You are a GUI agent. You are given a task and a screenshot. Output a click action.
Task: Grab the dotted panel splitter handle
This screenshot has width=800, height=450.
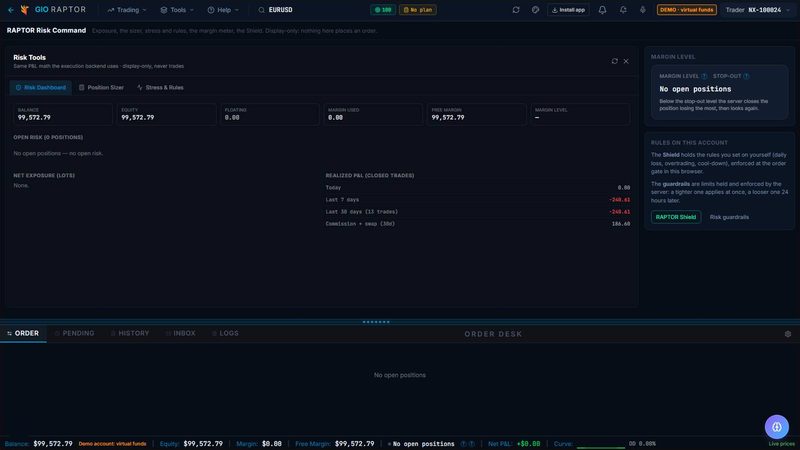click(x=376, y=322)
